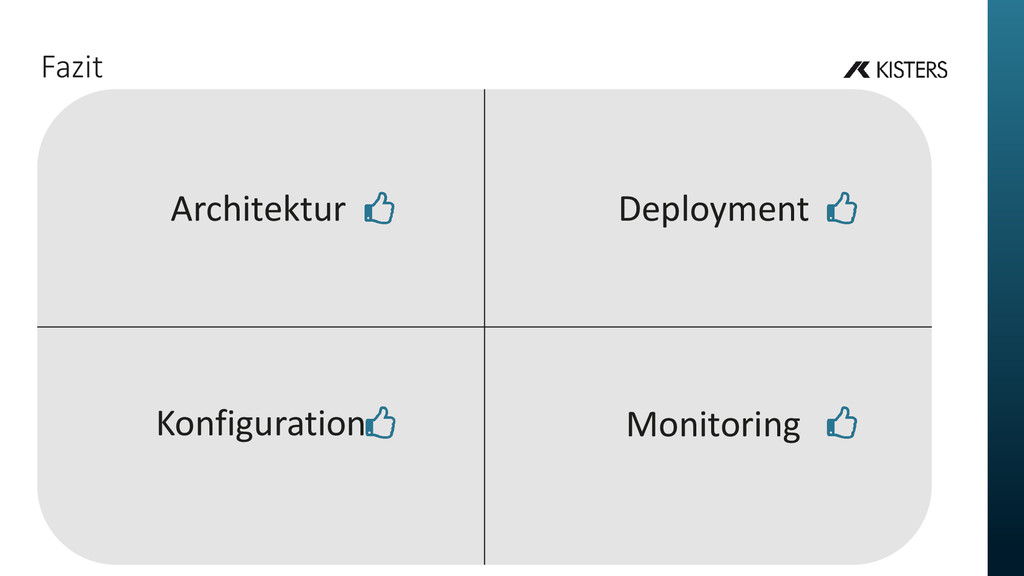Click where the two divider lines intersect
Viewport: 1024px width, 576px height.
click(x=485, y=327)
